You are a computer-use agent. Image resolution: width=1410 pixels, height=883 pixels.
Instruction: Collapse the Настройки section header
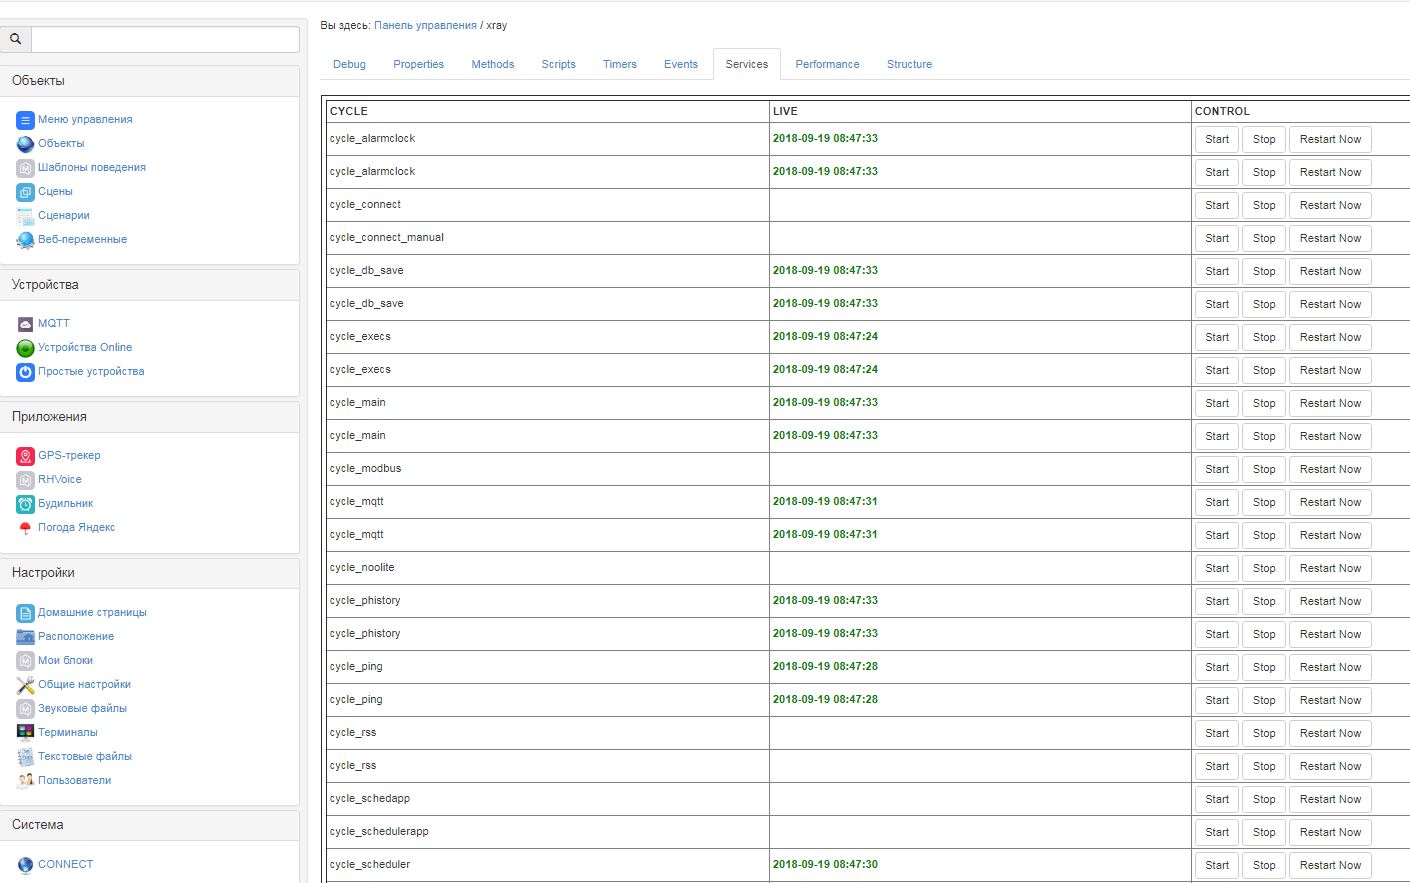tap(150, 573)
